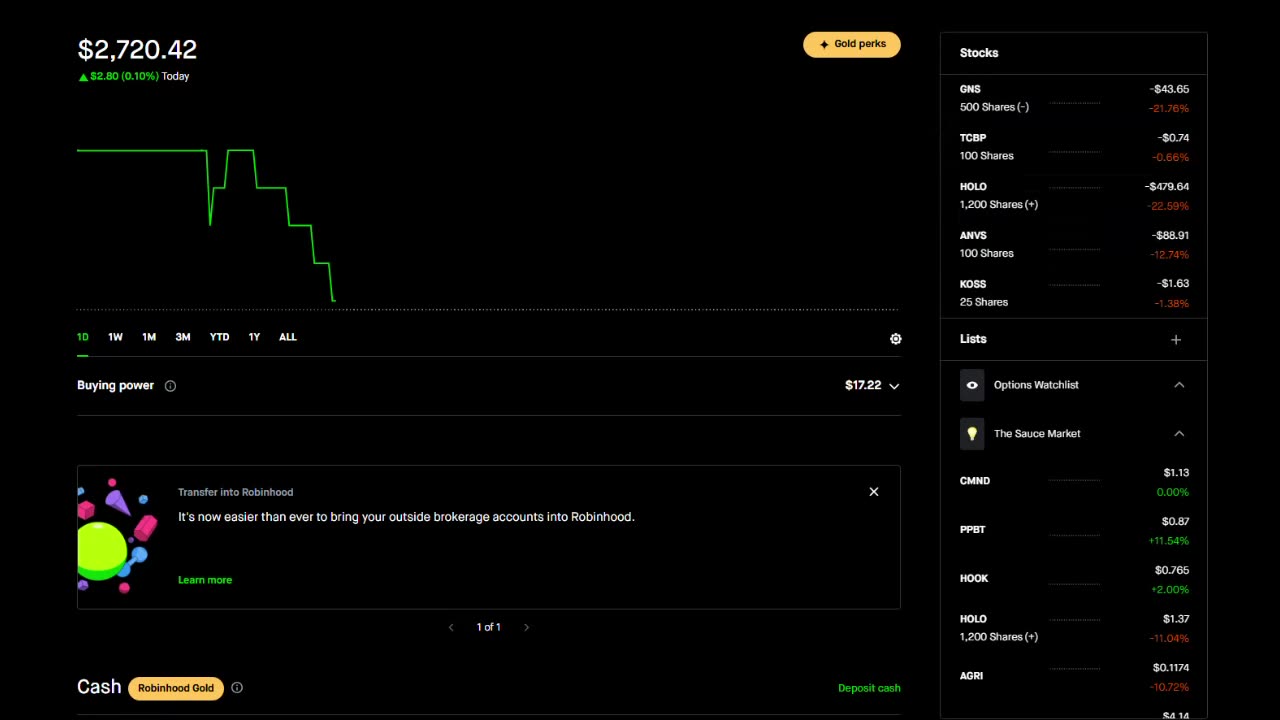Image resolution: width=1280 pixels, height=720 pixels.
Task: Click Lists section header
Action: click(x=973, y=339)
